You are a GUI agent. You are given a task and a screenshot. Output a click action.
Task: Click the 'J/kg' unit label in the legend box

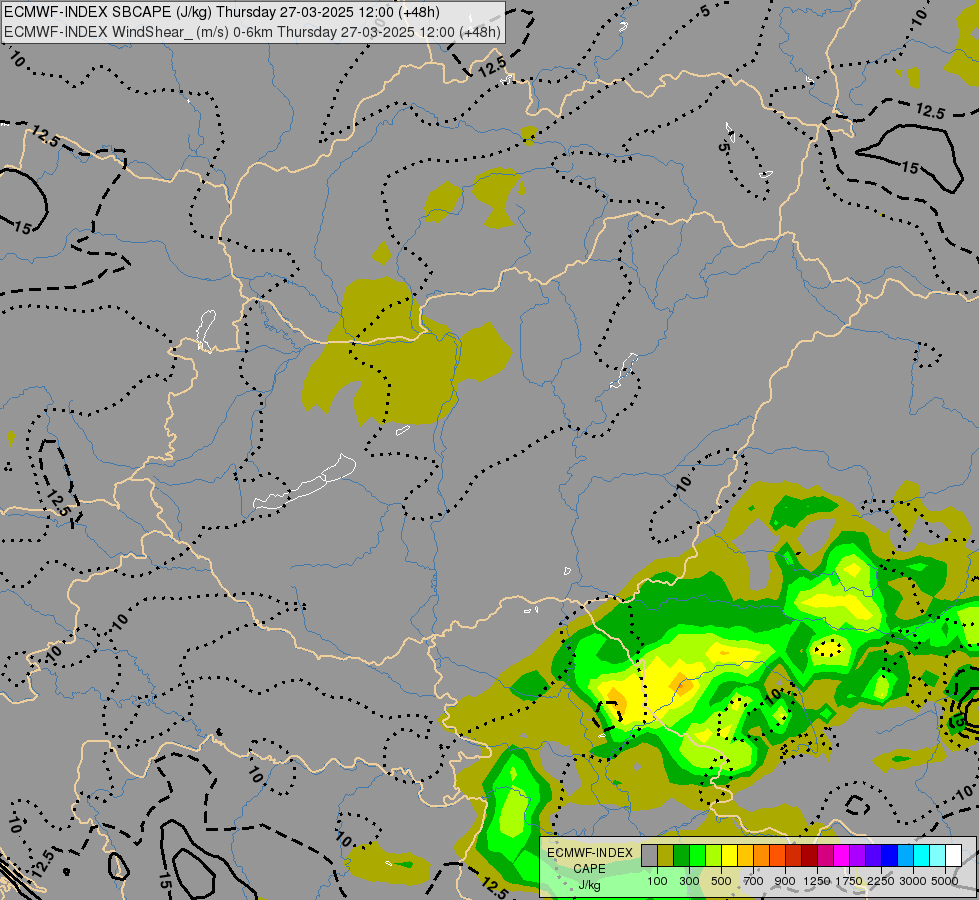pos(589,885)
